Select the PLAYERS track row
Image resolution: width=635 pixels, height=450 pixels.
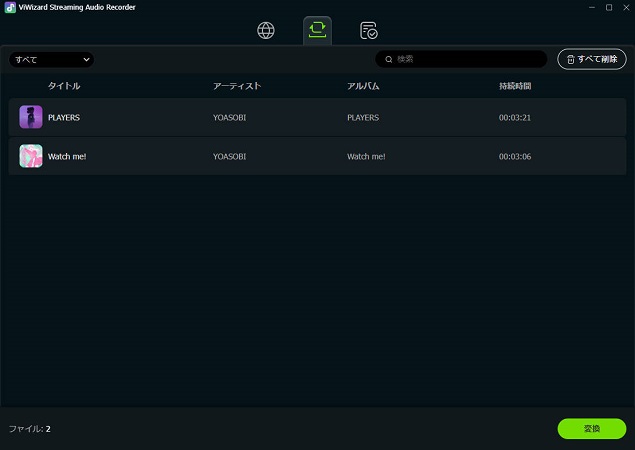pos(317,117)
